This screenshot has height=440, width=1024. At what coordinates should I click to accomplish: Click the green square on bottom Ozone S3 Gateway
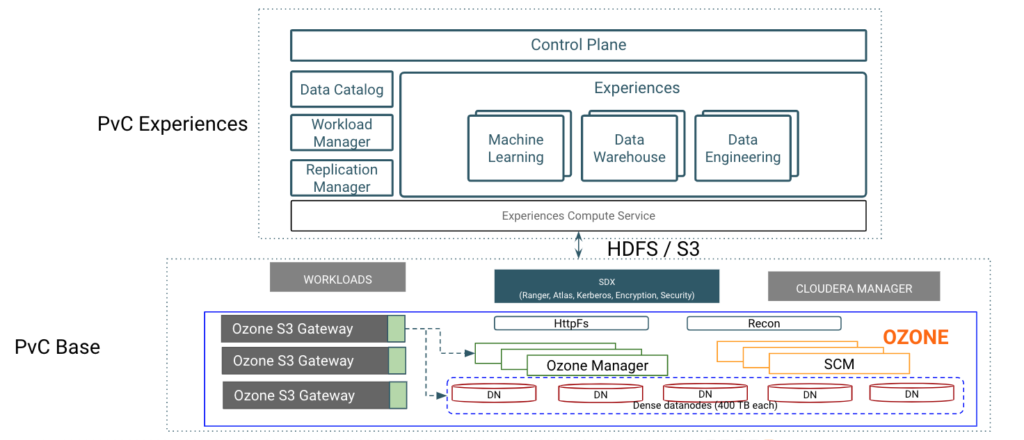395,394
